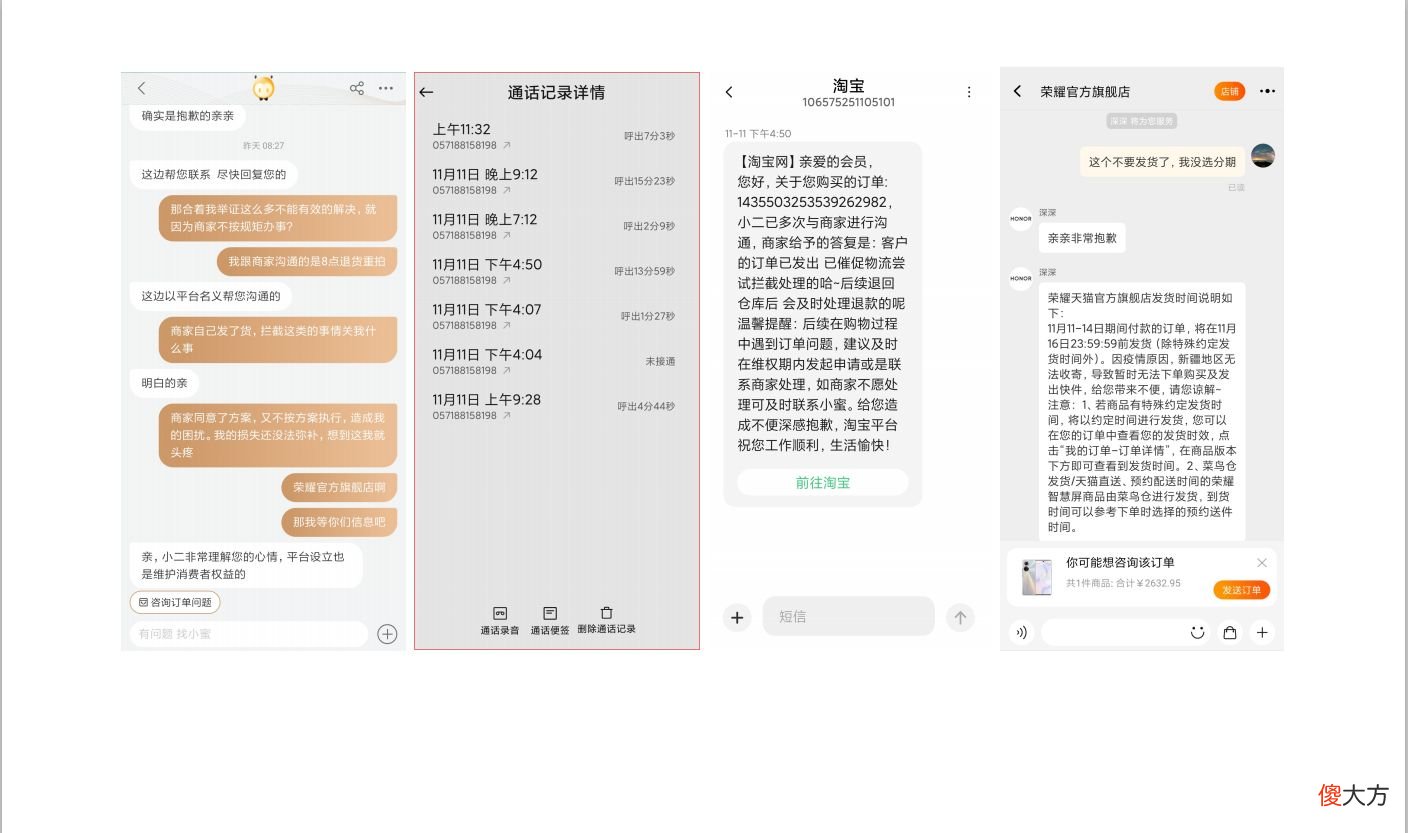Tap the 咨询订单问题 chip

tap(175, 602)
